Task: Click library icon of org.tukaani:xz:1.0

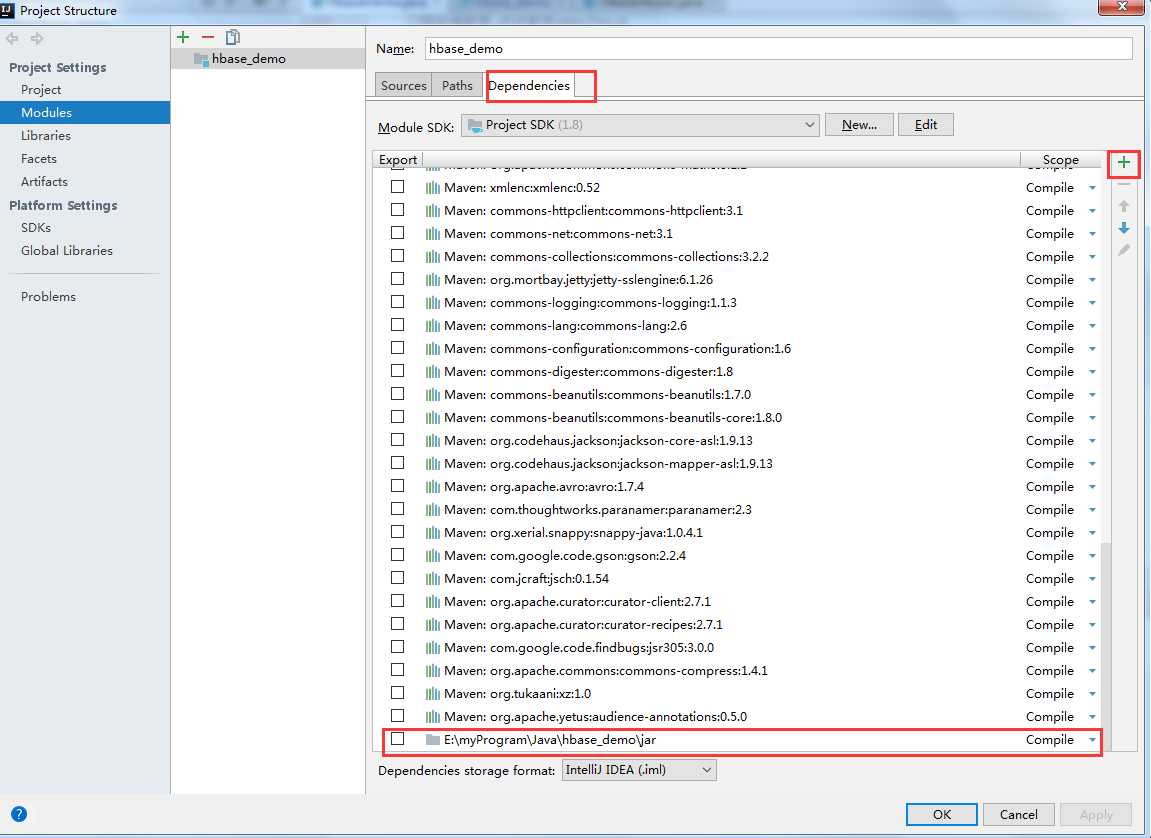Action: coord(432,694)
